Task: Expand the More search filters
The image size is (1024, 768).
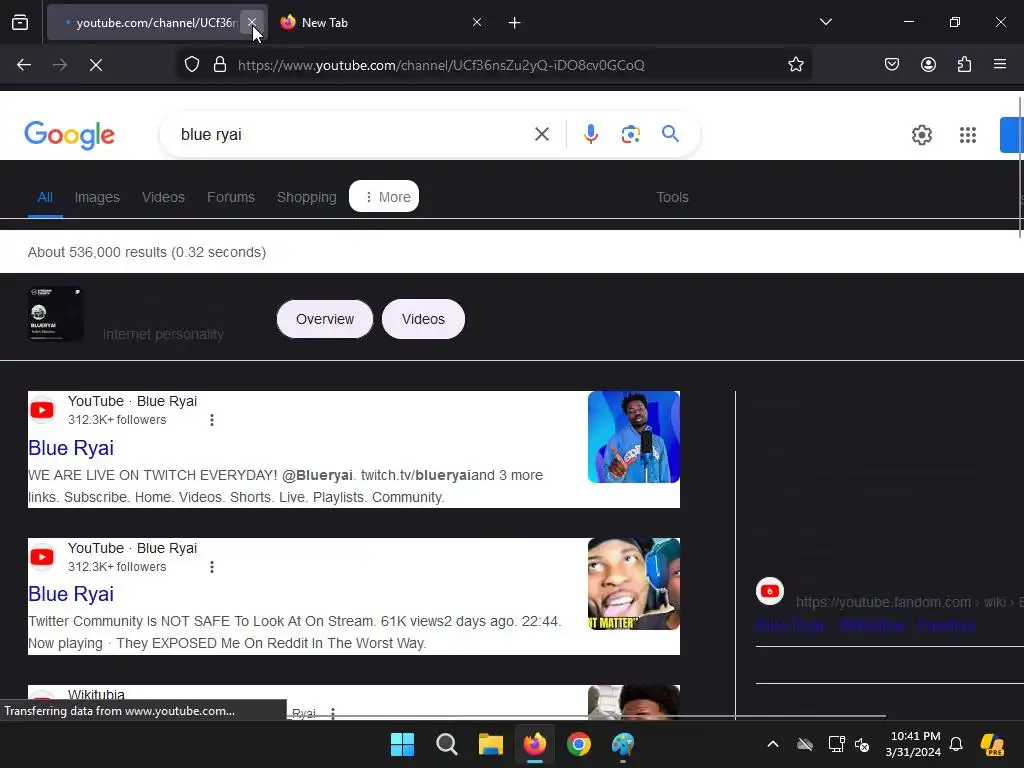Action: point(384,197)
